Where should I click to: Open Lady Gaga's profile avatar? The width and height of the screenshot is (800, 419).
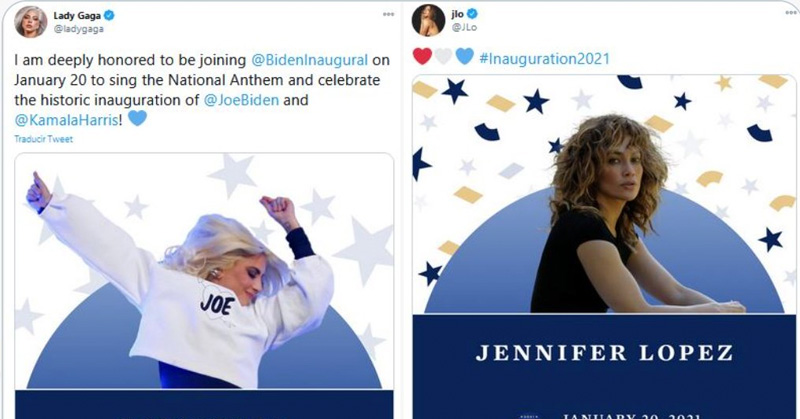tap(31, 22)
